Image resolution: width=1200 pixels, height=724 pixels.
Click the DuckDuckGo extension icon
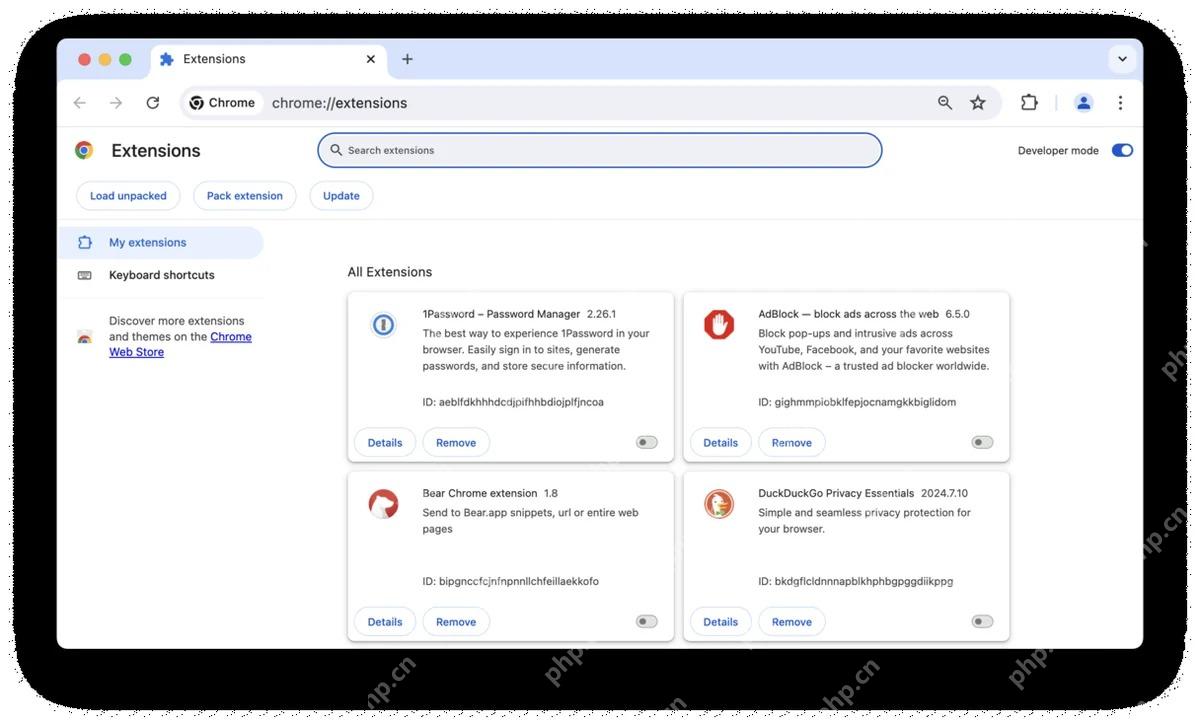(719, 504)
